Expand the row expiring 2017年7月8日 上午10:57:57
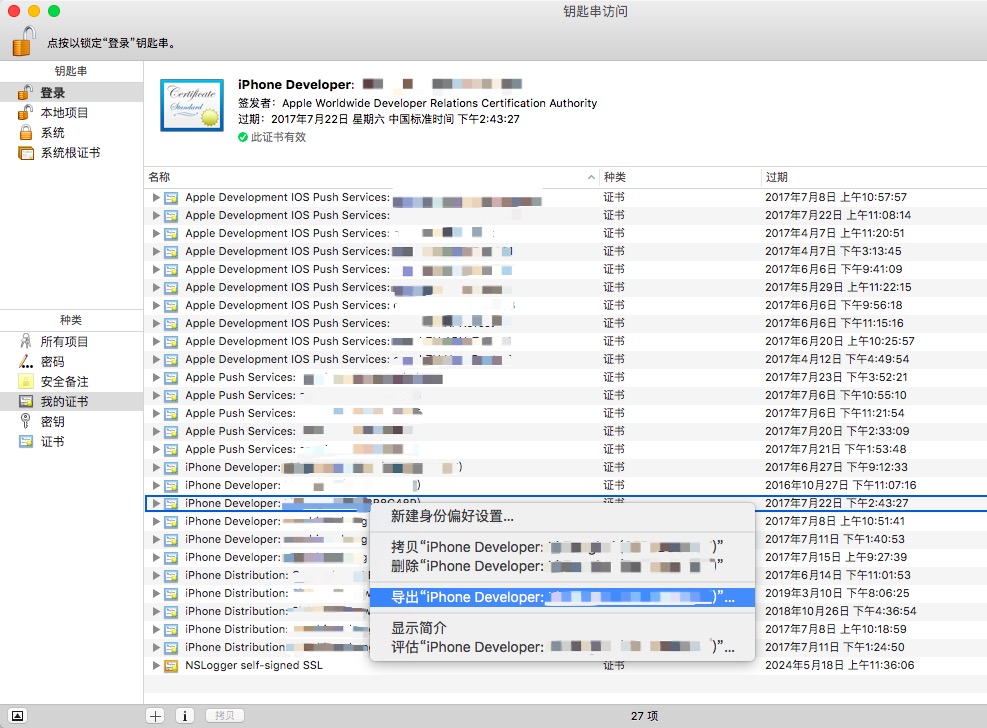This screenshot has height=728, width=987. coord(155,198)
